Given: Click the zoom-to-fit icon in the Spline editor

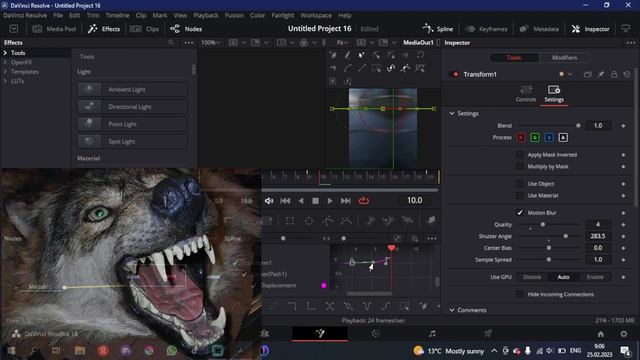Looking at the screenshot, I should pyautogui.click(x=397, y=238).
